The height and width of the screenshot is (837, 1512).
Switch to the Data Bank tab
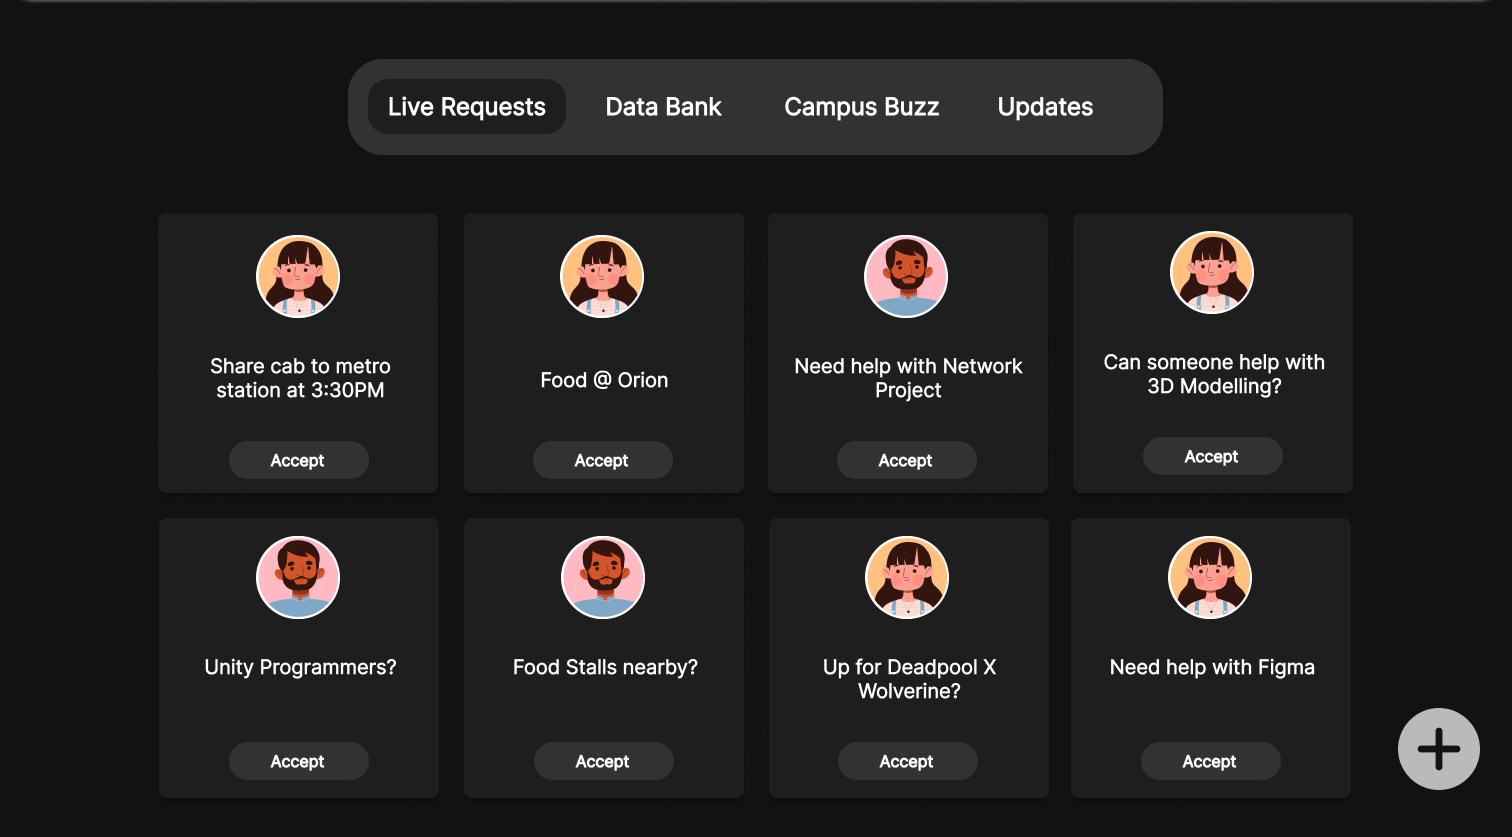pos(663,107)
